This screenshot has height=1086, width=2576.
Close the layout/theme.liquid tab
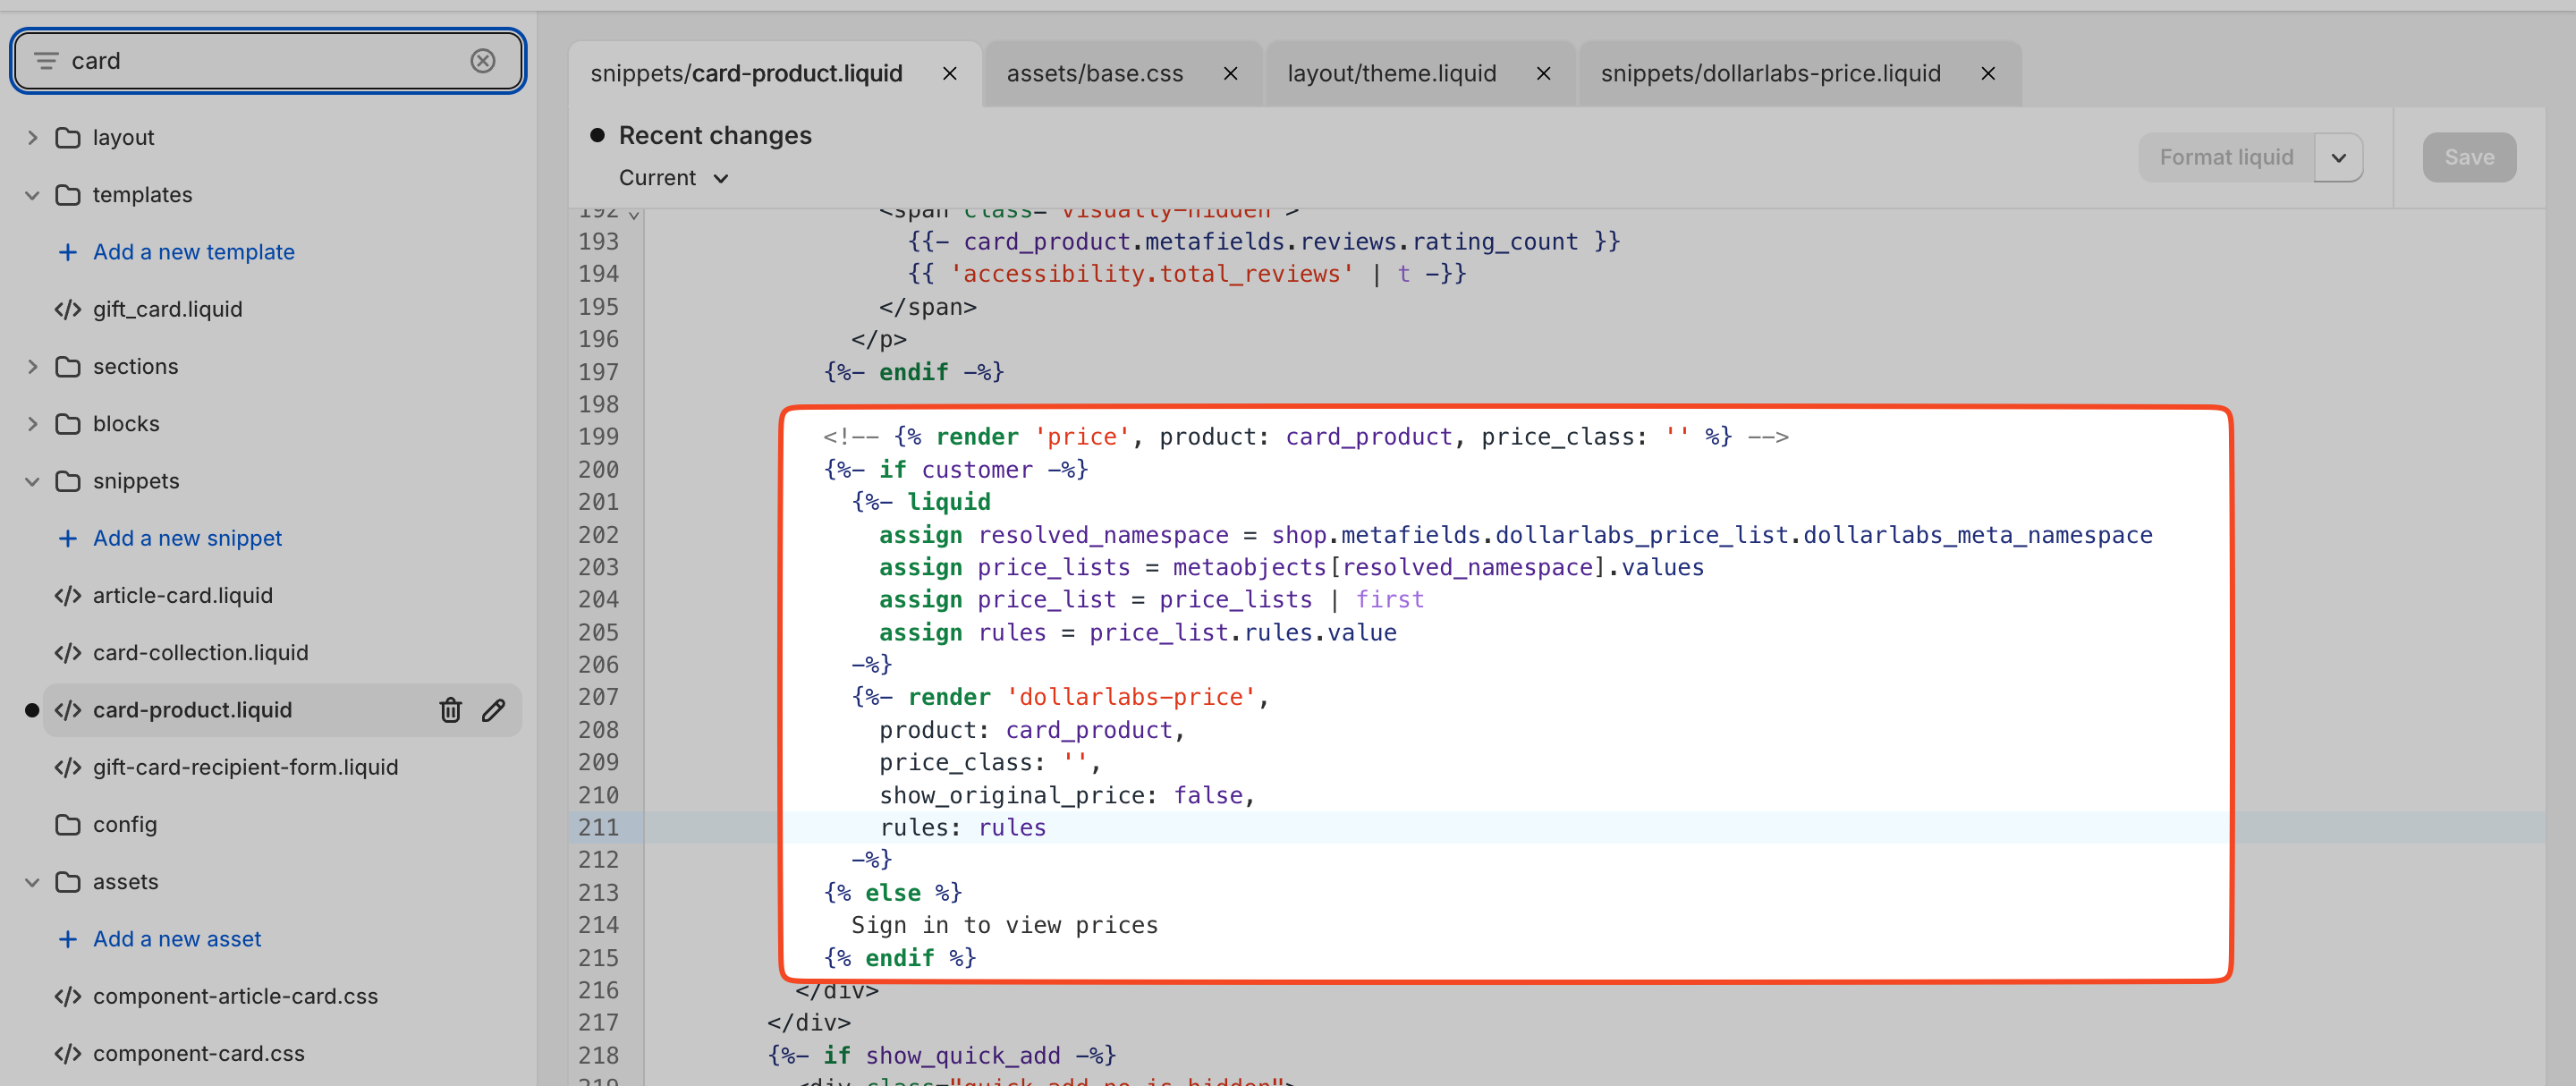pyautogui.click(x=1543, y=74)
